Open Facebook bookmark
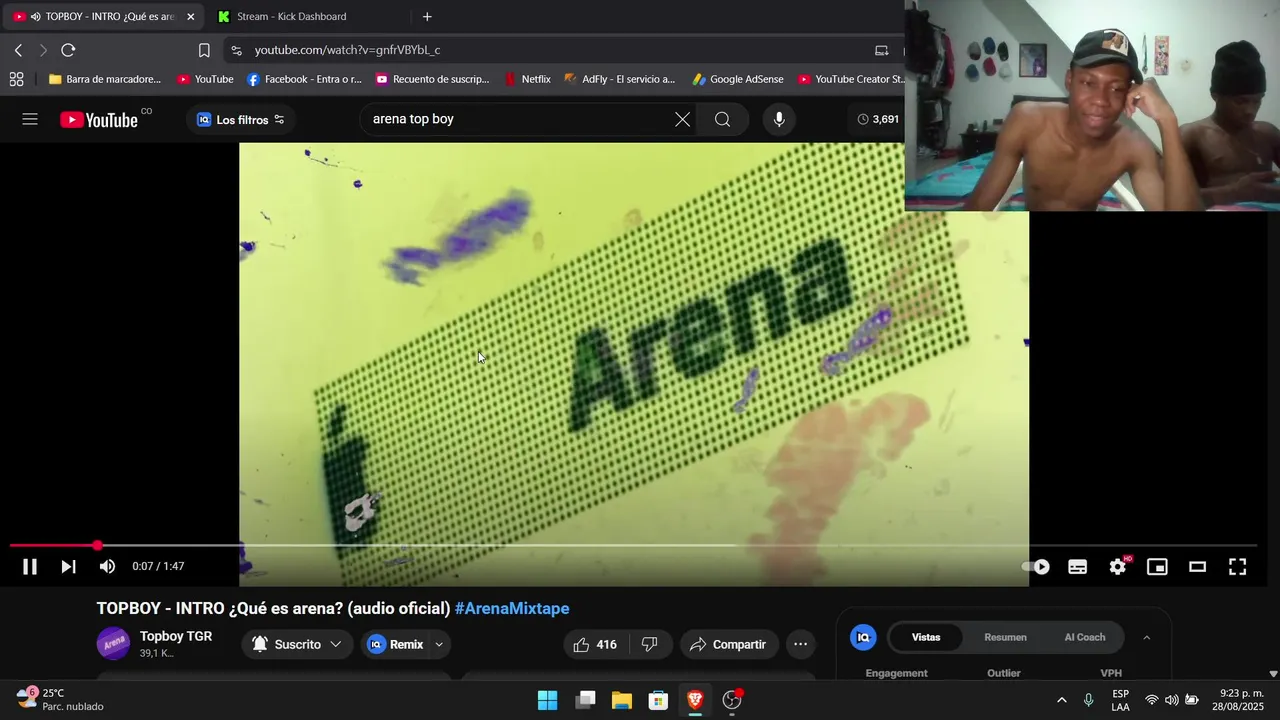This screenshot has height=720, width=1280. (304, 79)
